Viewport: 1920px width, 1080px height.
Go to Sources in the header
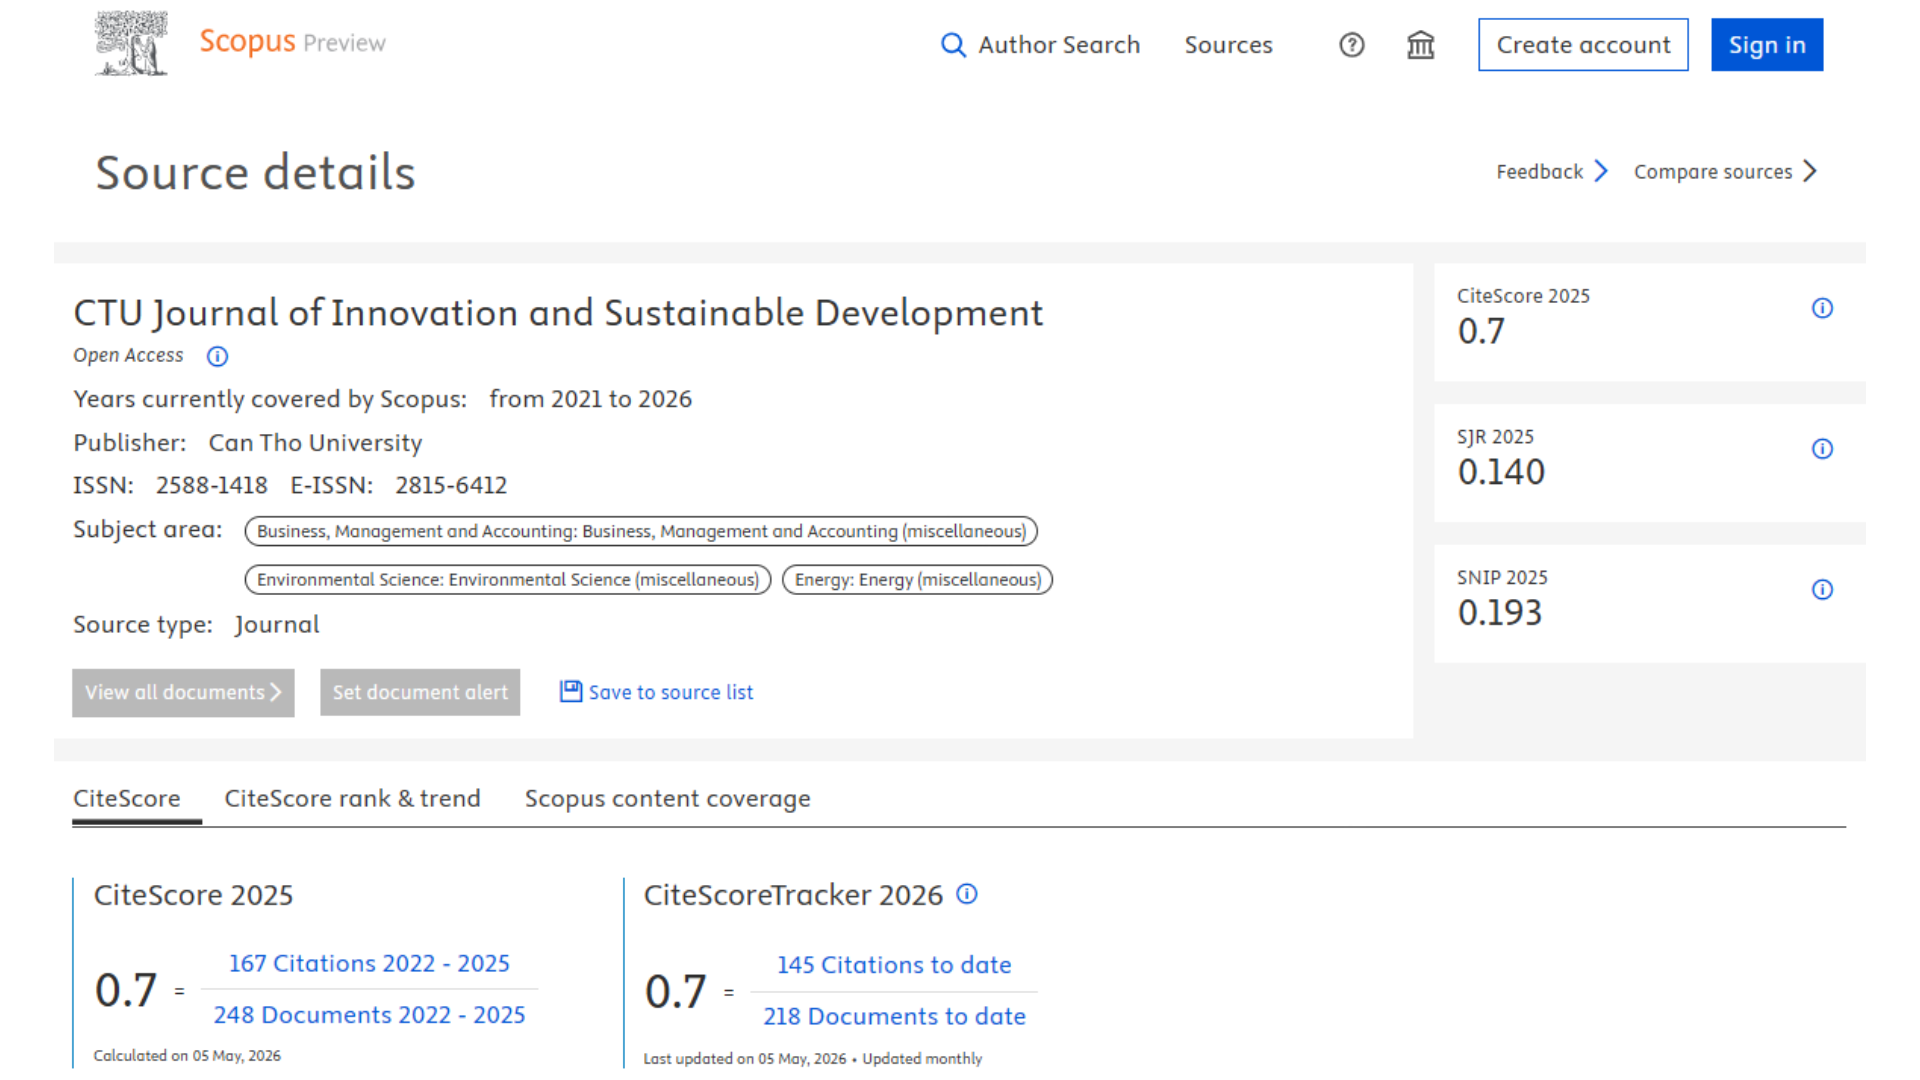pyautogui.click(x=1228, y=45)
